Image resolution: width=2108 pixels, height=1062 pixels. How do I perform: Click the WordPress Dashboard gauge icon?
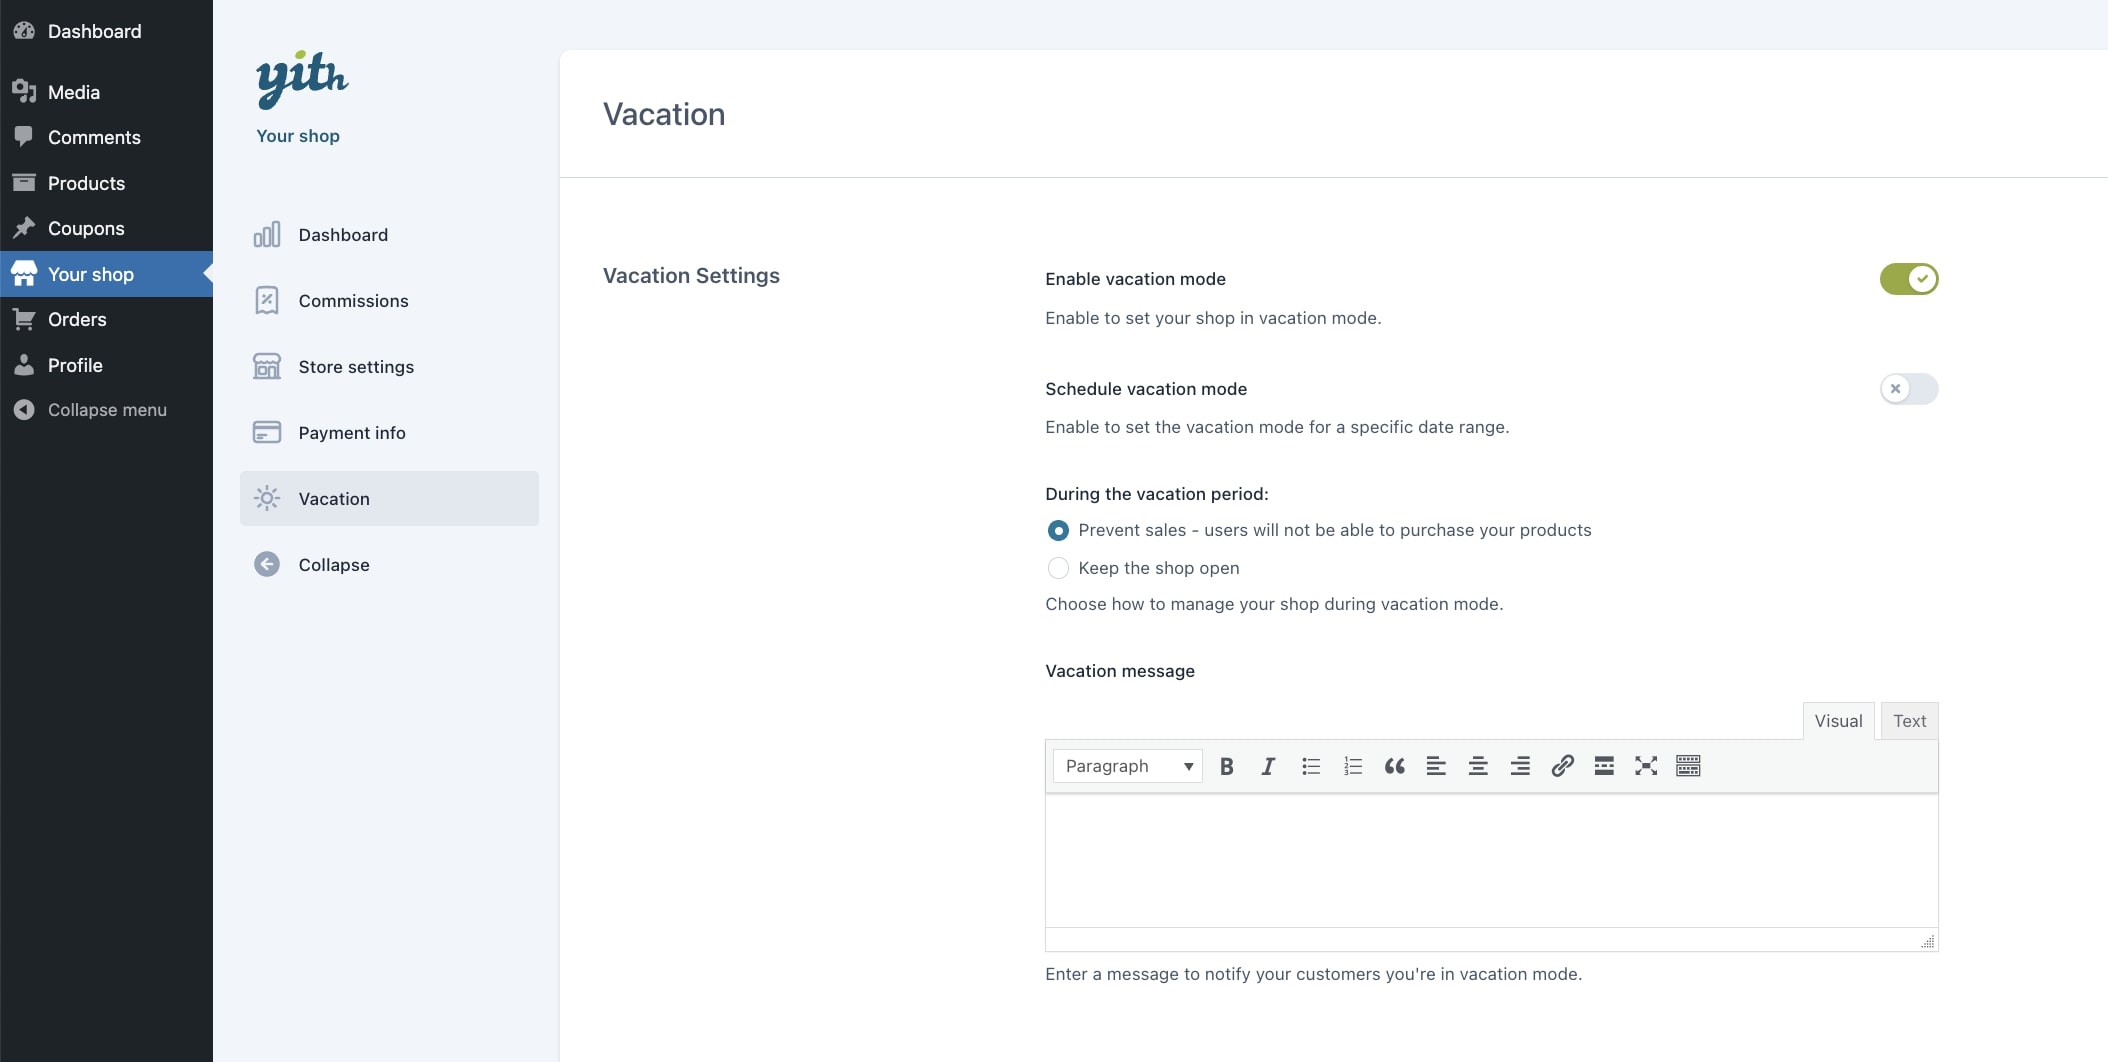point(24,31)
